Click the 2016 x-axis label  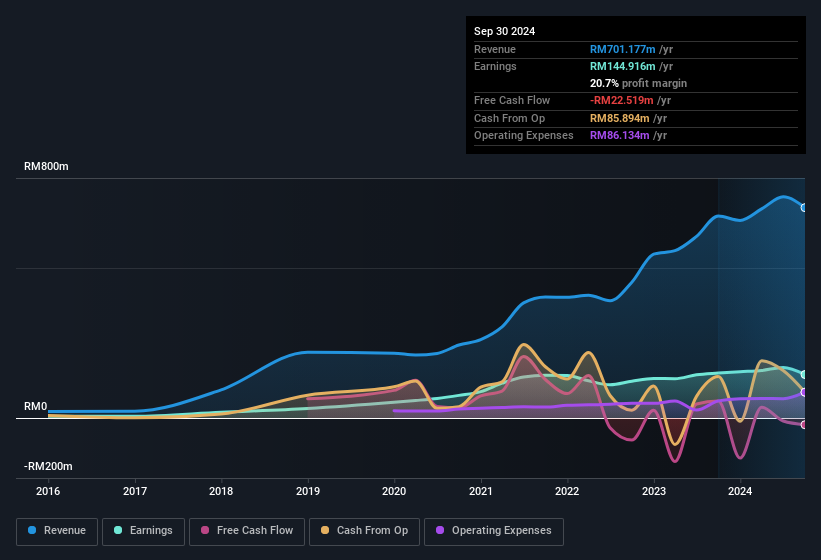click(48, 491)
